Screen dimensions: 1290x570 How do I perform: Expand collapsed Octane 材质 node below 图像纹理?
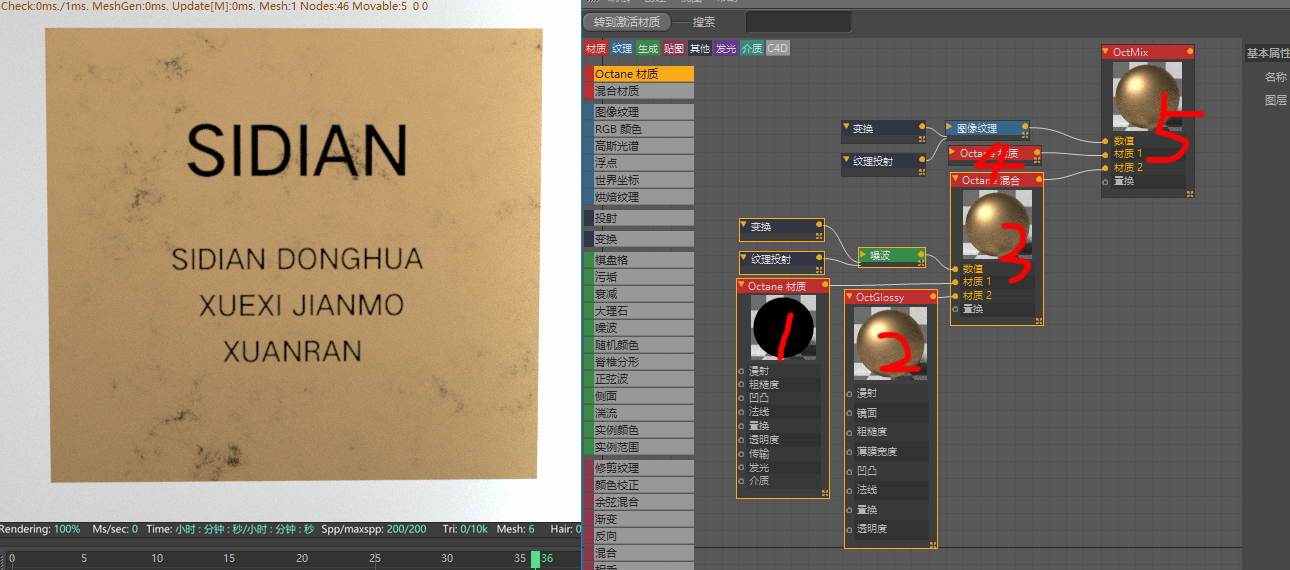click(953, 153)
